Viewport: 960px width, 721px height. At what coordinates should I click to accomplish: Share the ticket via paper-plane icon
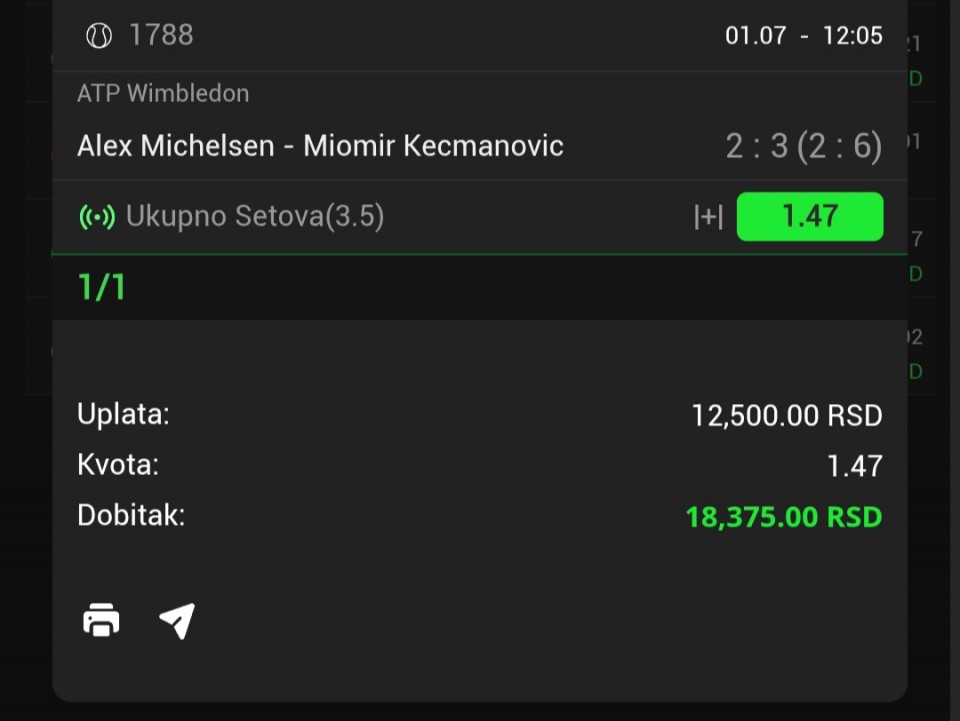(177, 621)
